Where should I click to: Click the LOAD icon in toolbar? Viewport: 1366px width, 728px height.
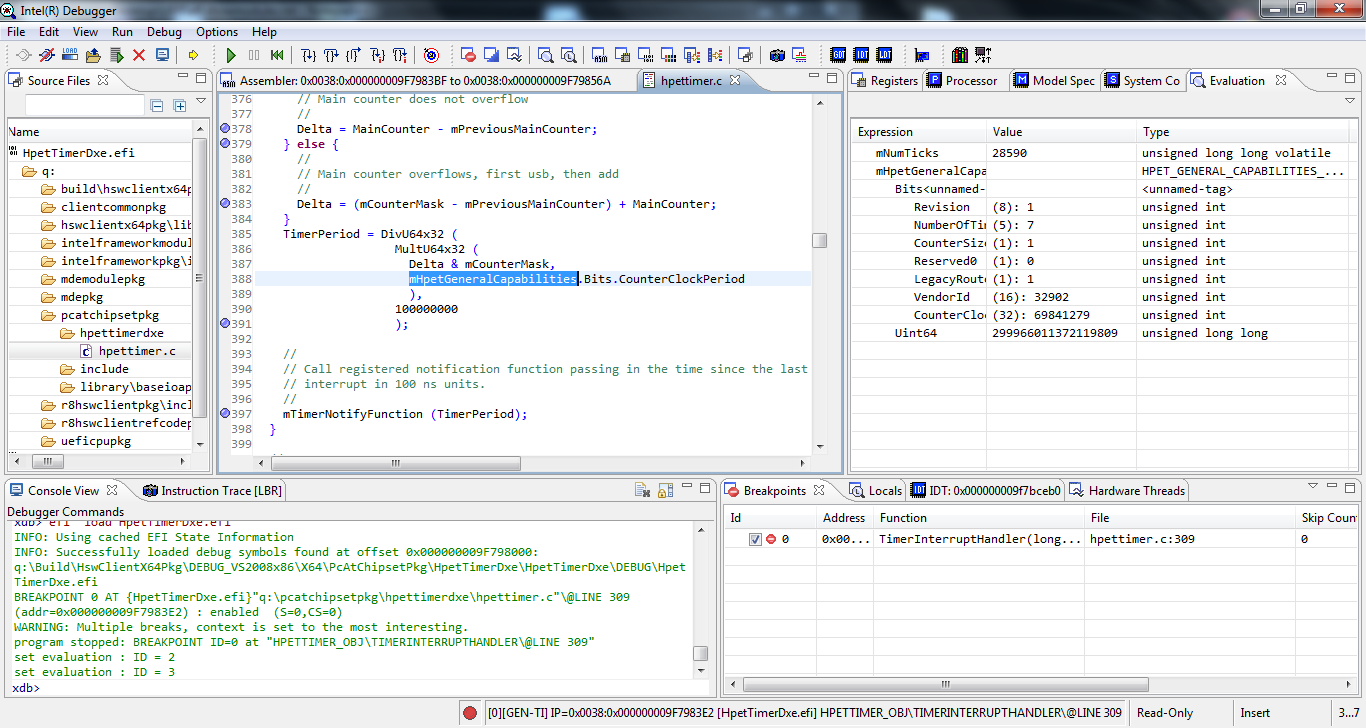pyautogui.click(x=71, y=55)
